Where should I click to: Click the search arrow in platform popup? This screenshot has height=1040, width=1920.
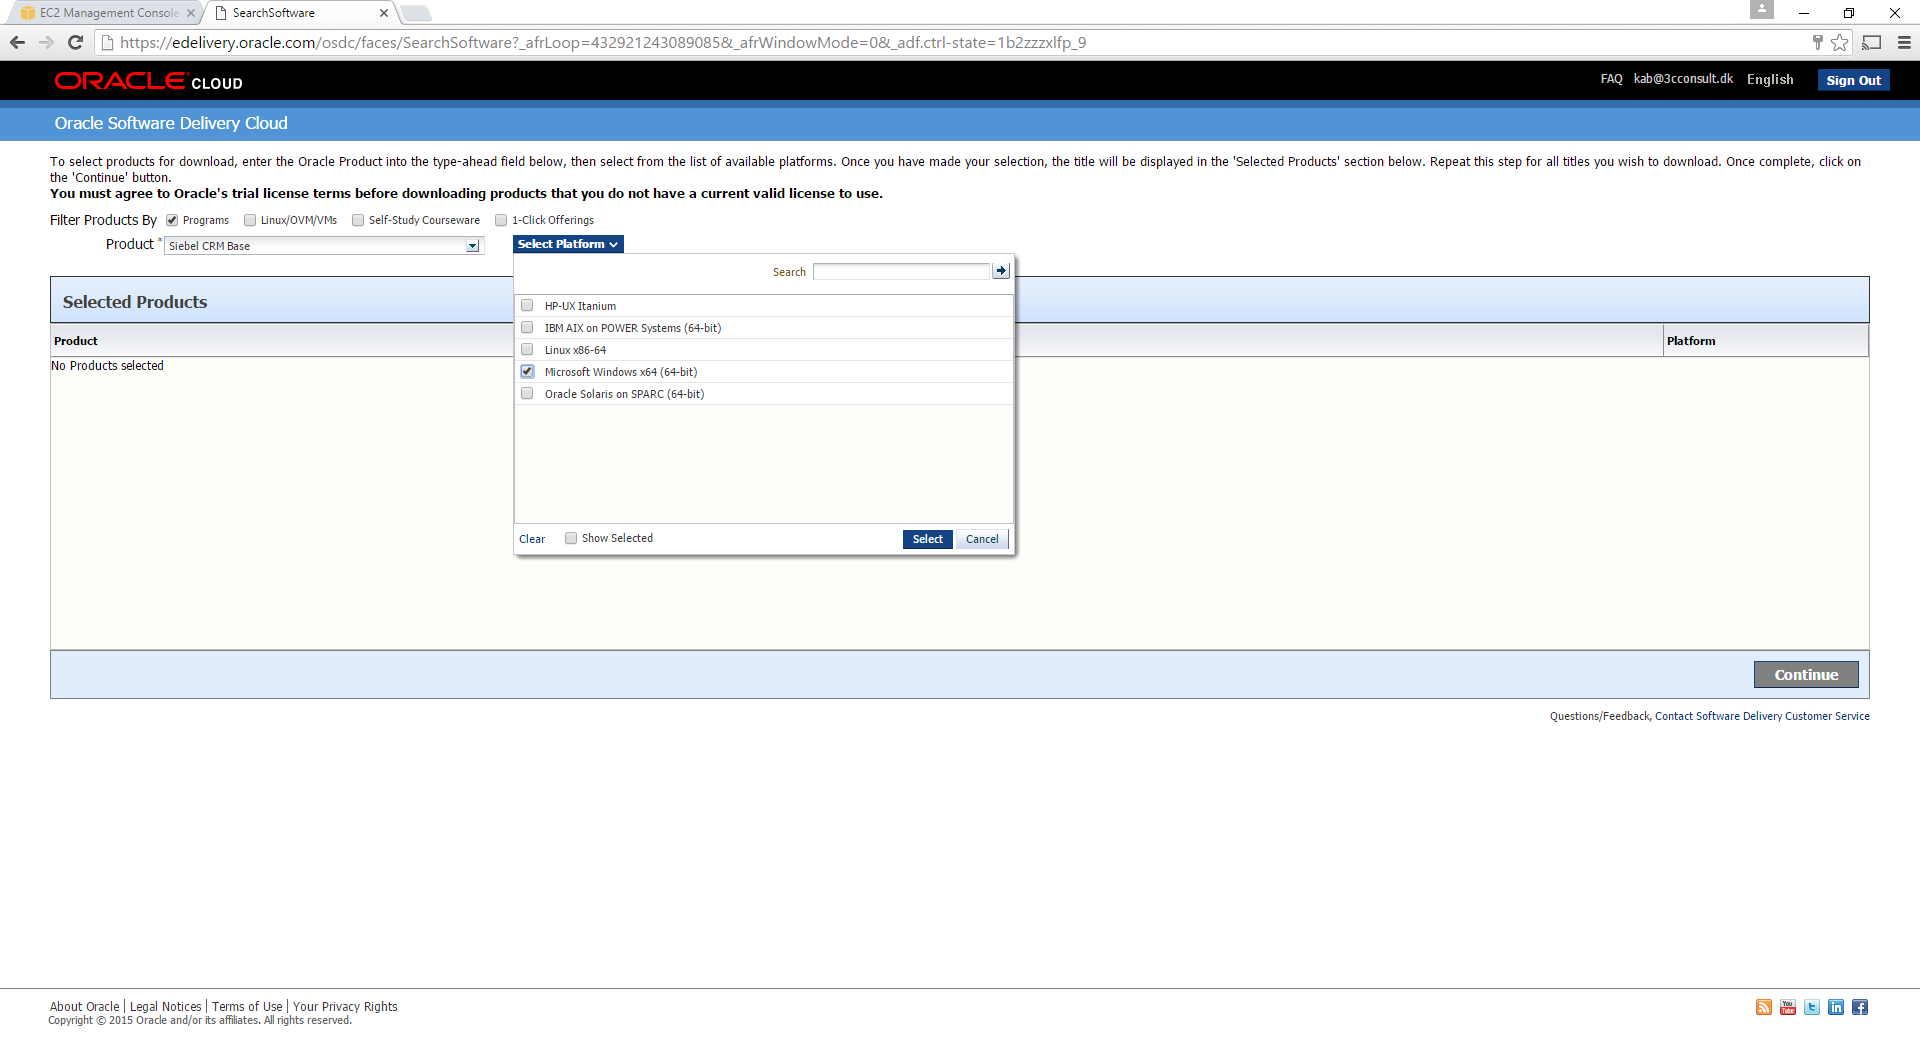pyautogui.click(x=1001, y=271)
